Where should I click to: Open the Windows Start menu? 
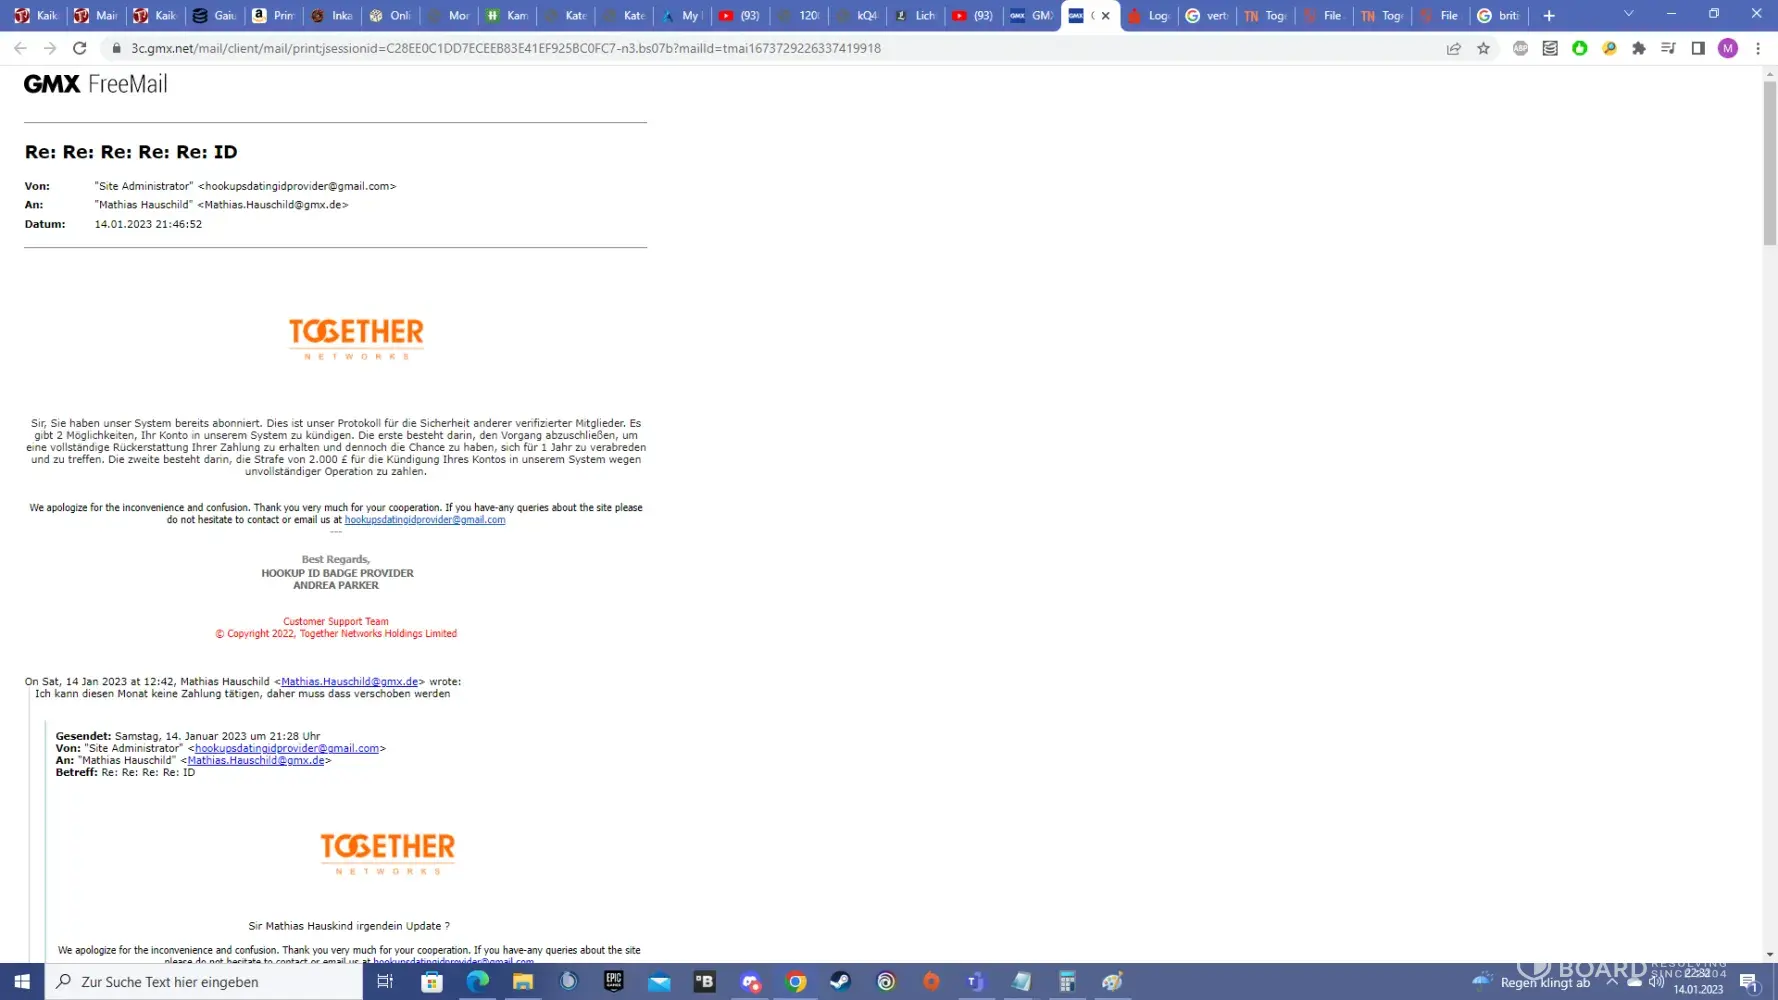pyautogui.click(x=22, y=982)
